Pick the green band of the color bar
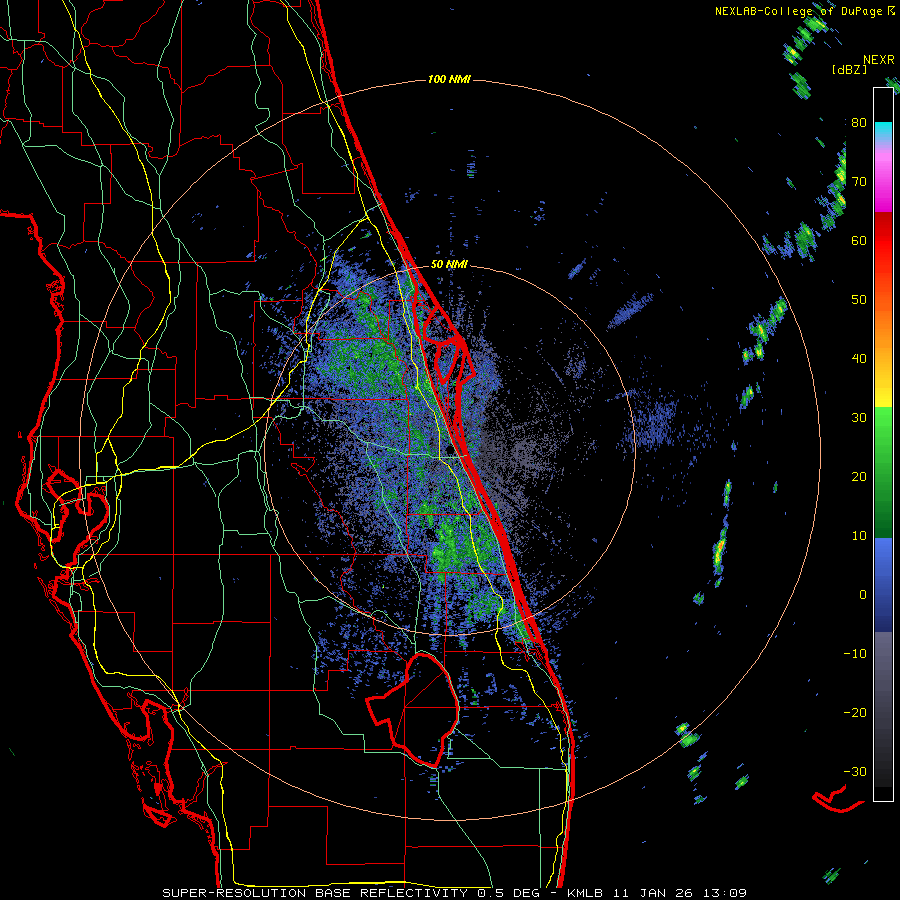Image resolution: width=900 pixels, height=900 pixels. coord(883,472)
